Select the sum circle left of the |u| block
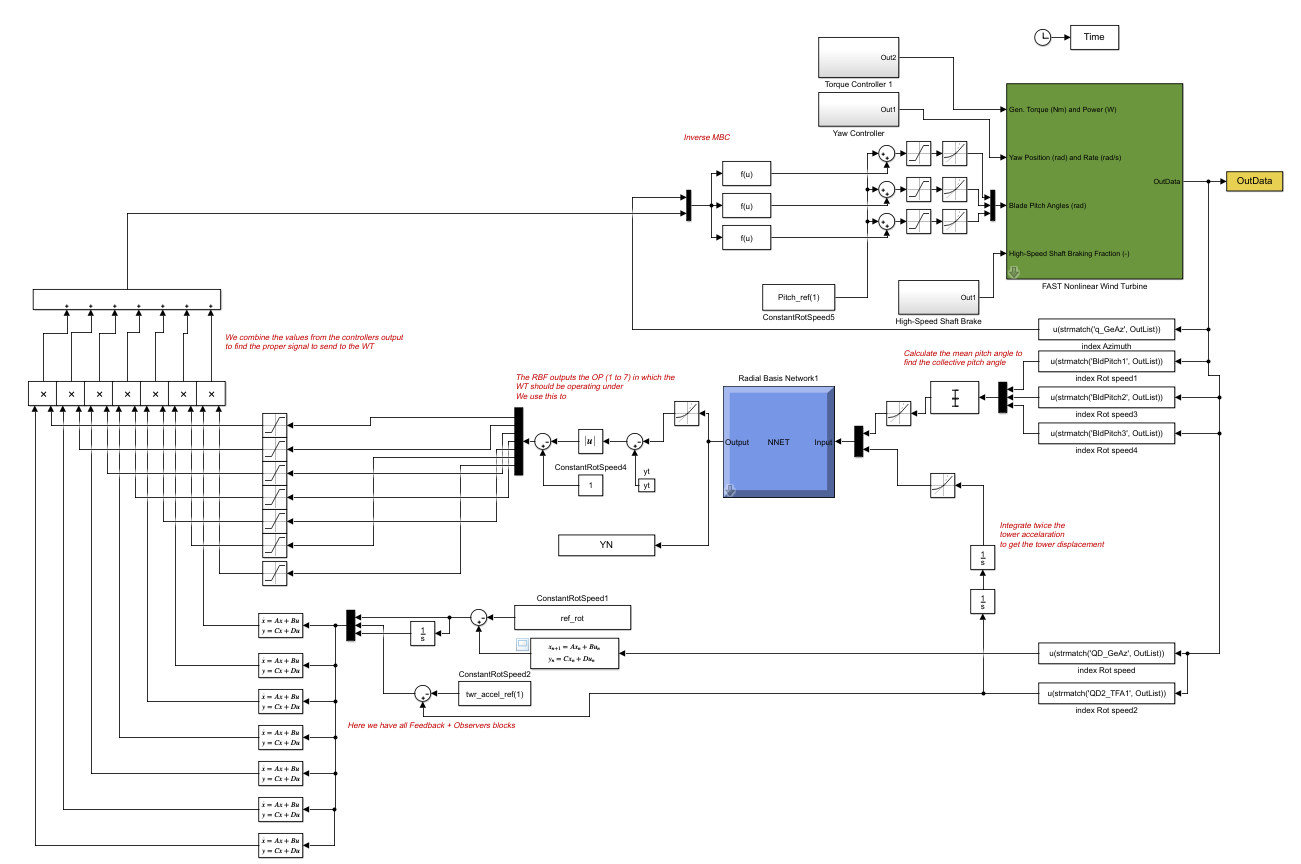 click(x=542, y=441)
